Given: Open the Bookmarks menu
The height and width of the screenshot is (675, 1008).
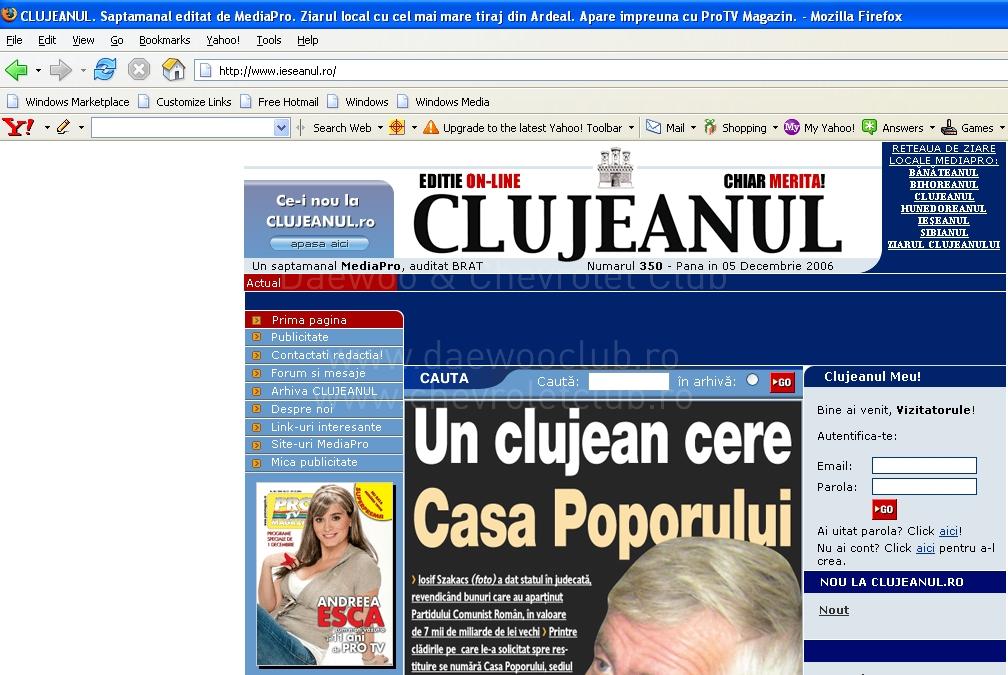Looking at the screenshot, I should [x=164, y=40].
